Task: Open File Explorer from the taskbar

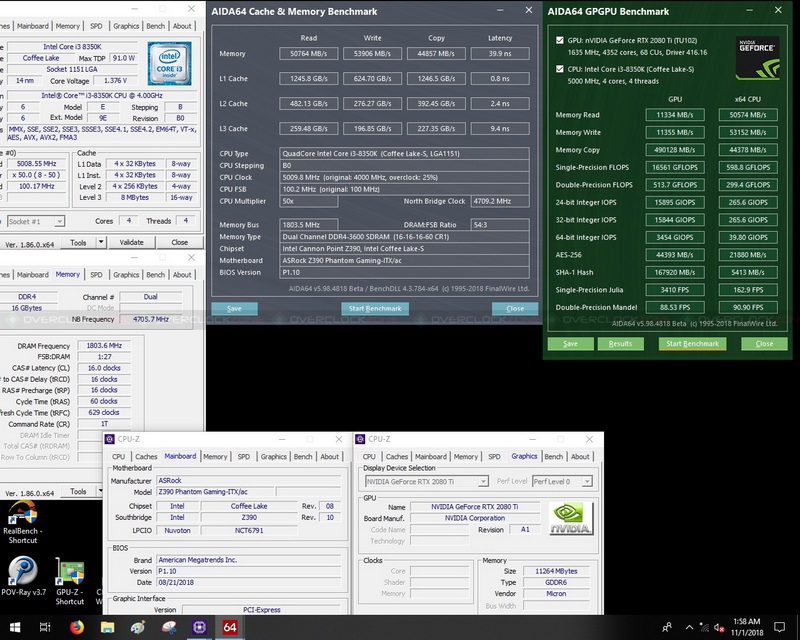Action: tap(107, 627)
